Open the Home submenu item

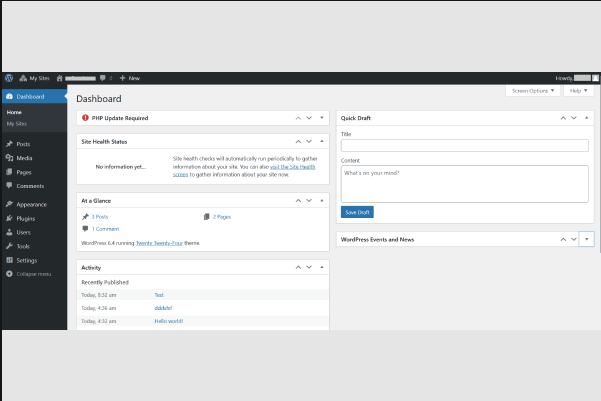point(14,112)
